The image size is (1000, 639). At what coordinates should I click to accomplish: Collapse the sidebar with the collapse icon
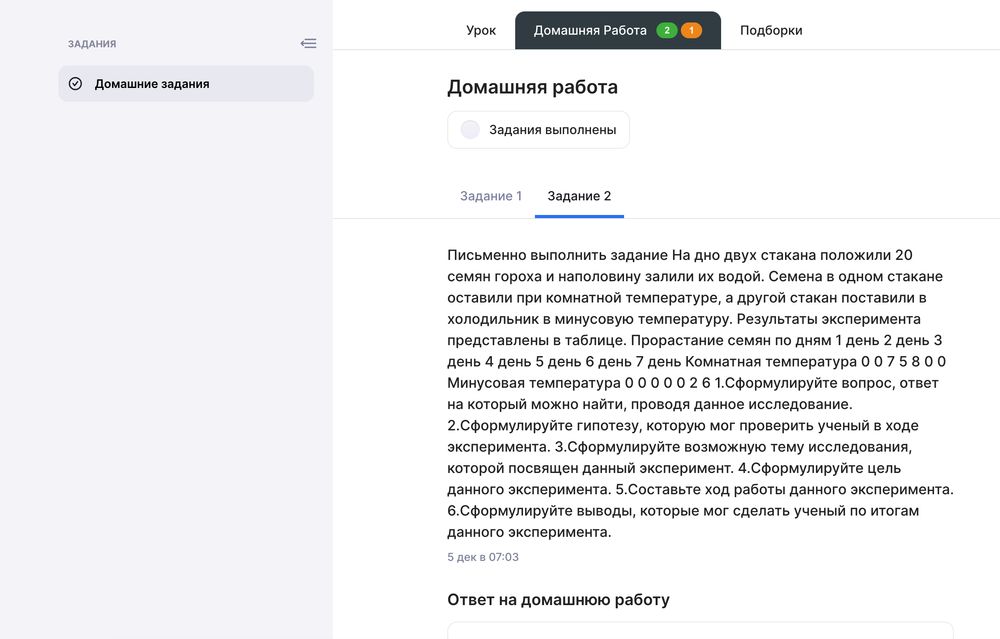point(308,44)
